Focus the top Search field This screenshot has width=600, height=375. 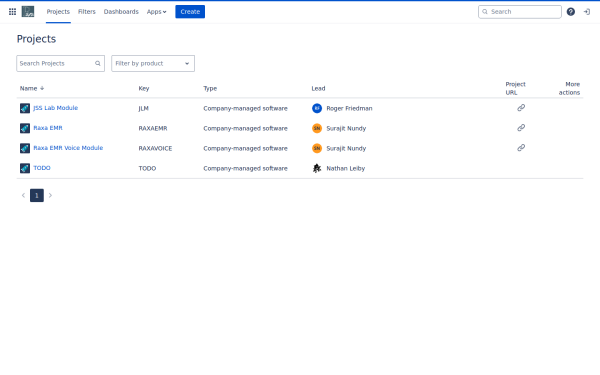point(520,12)
